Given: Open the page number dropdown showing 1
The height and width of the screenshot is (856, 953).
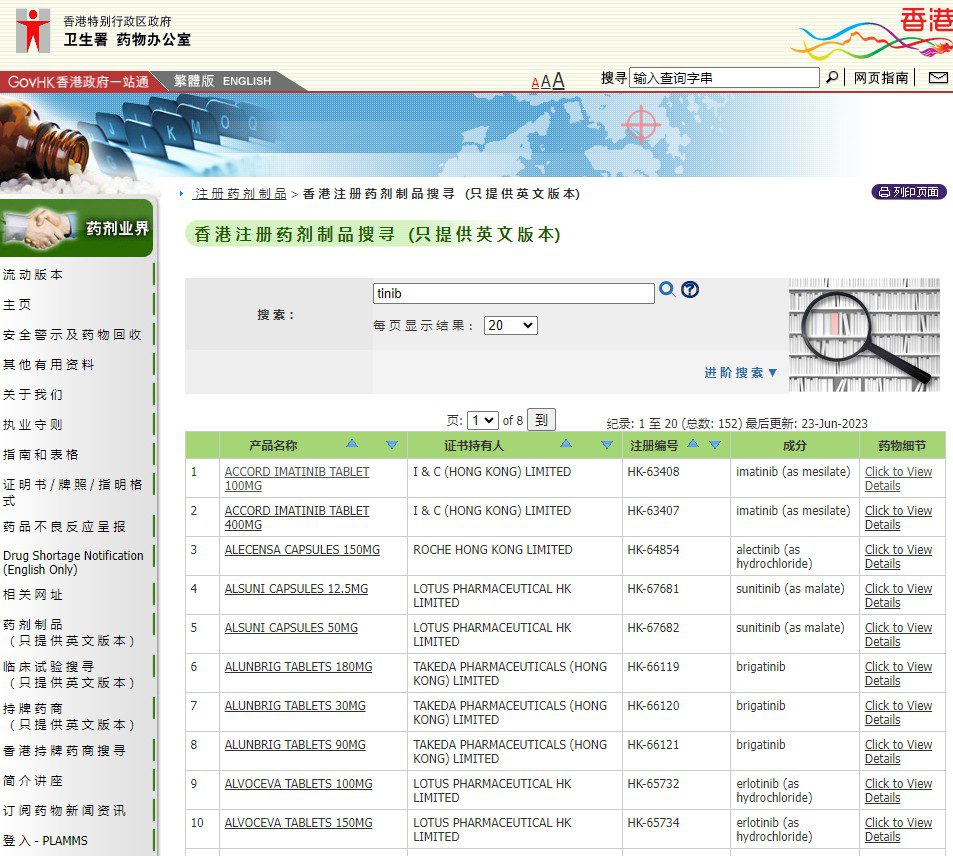Looking at the screenshot, I should point(483,420).
